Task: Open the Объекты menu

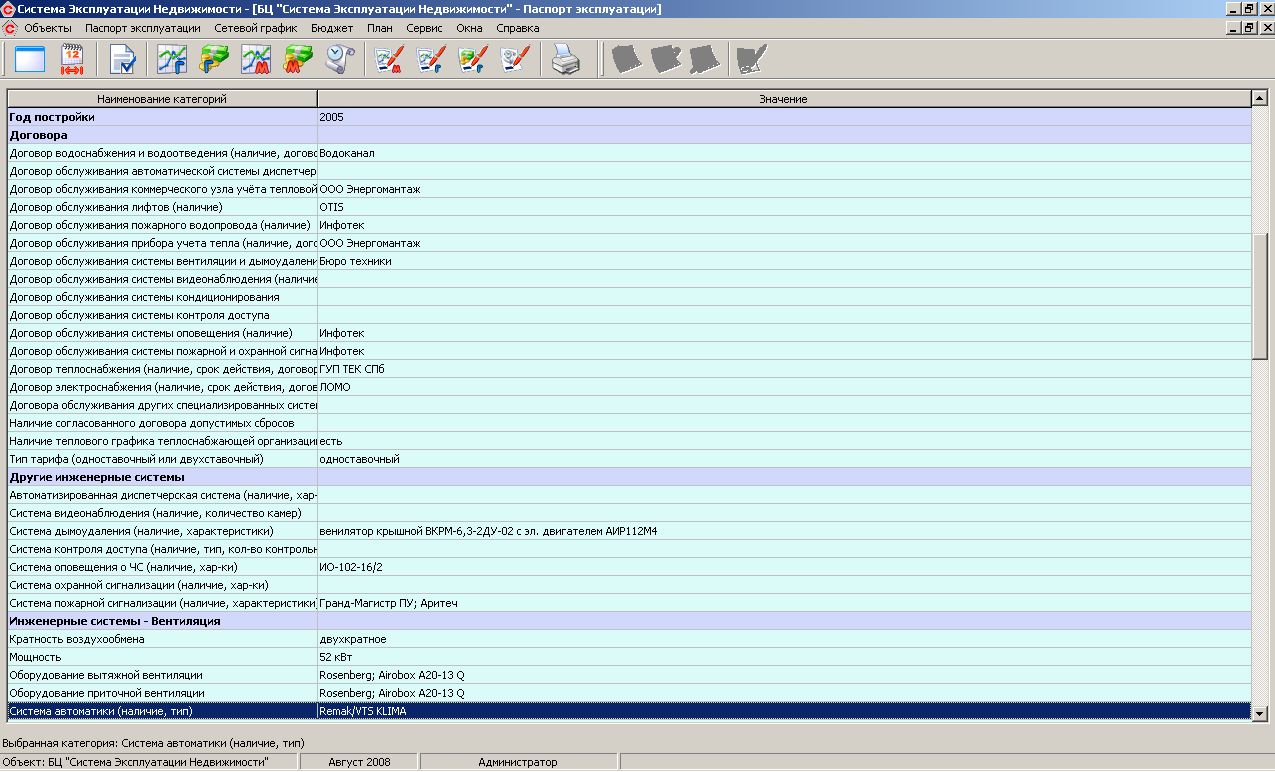Action: coord(48,28)
